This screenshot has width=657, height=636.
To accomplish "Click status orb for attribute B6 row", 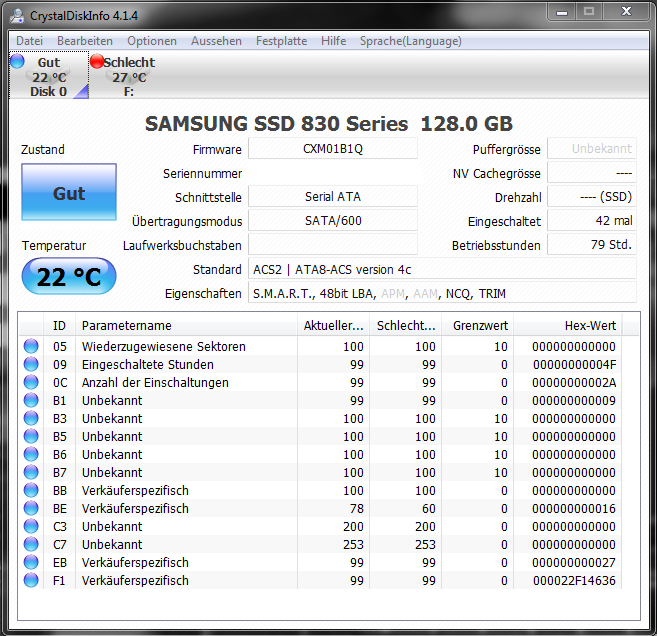I will coord(31,454).
